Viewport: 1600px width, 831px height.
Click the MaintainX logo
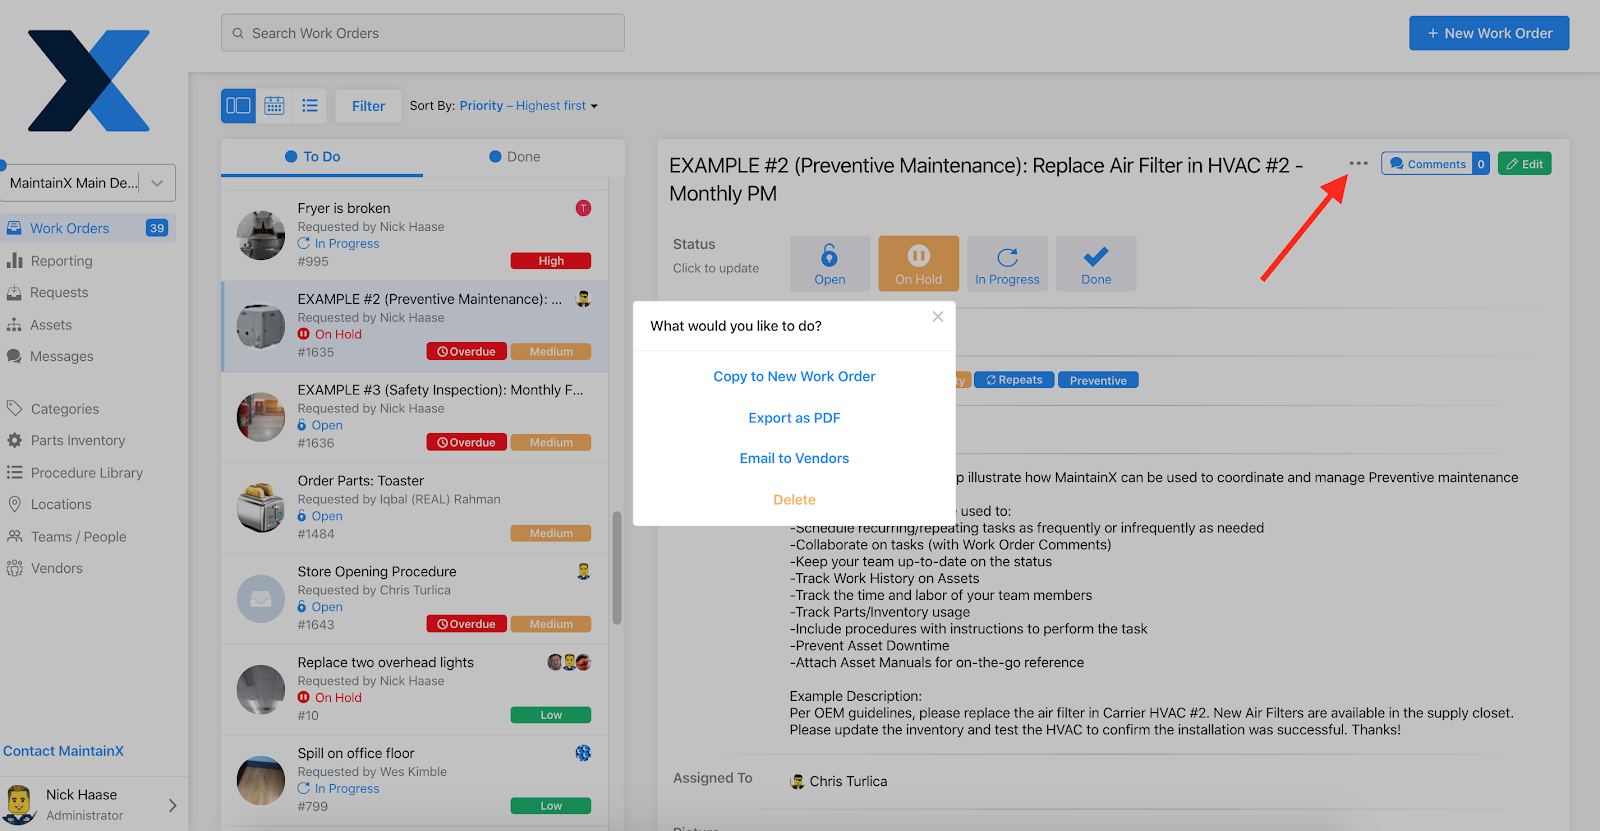88,81
